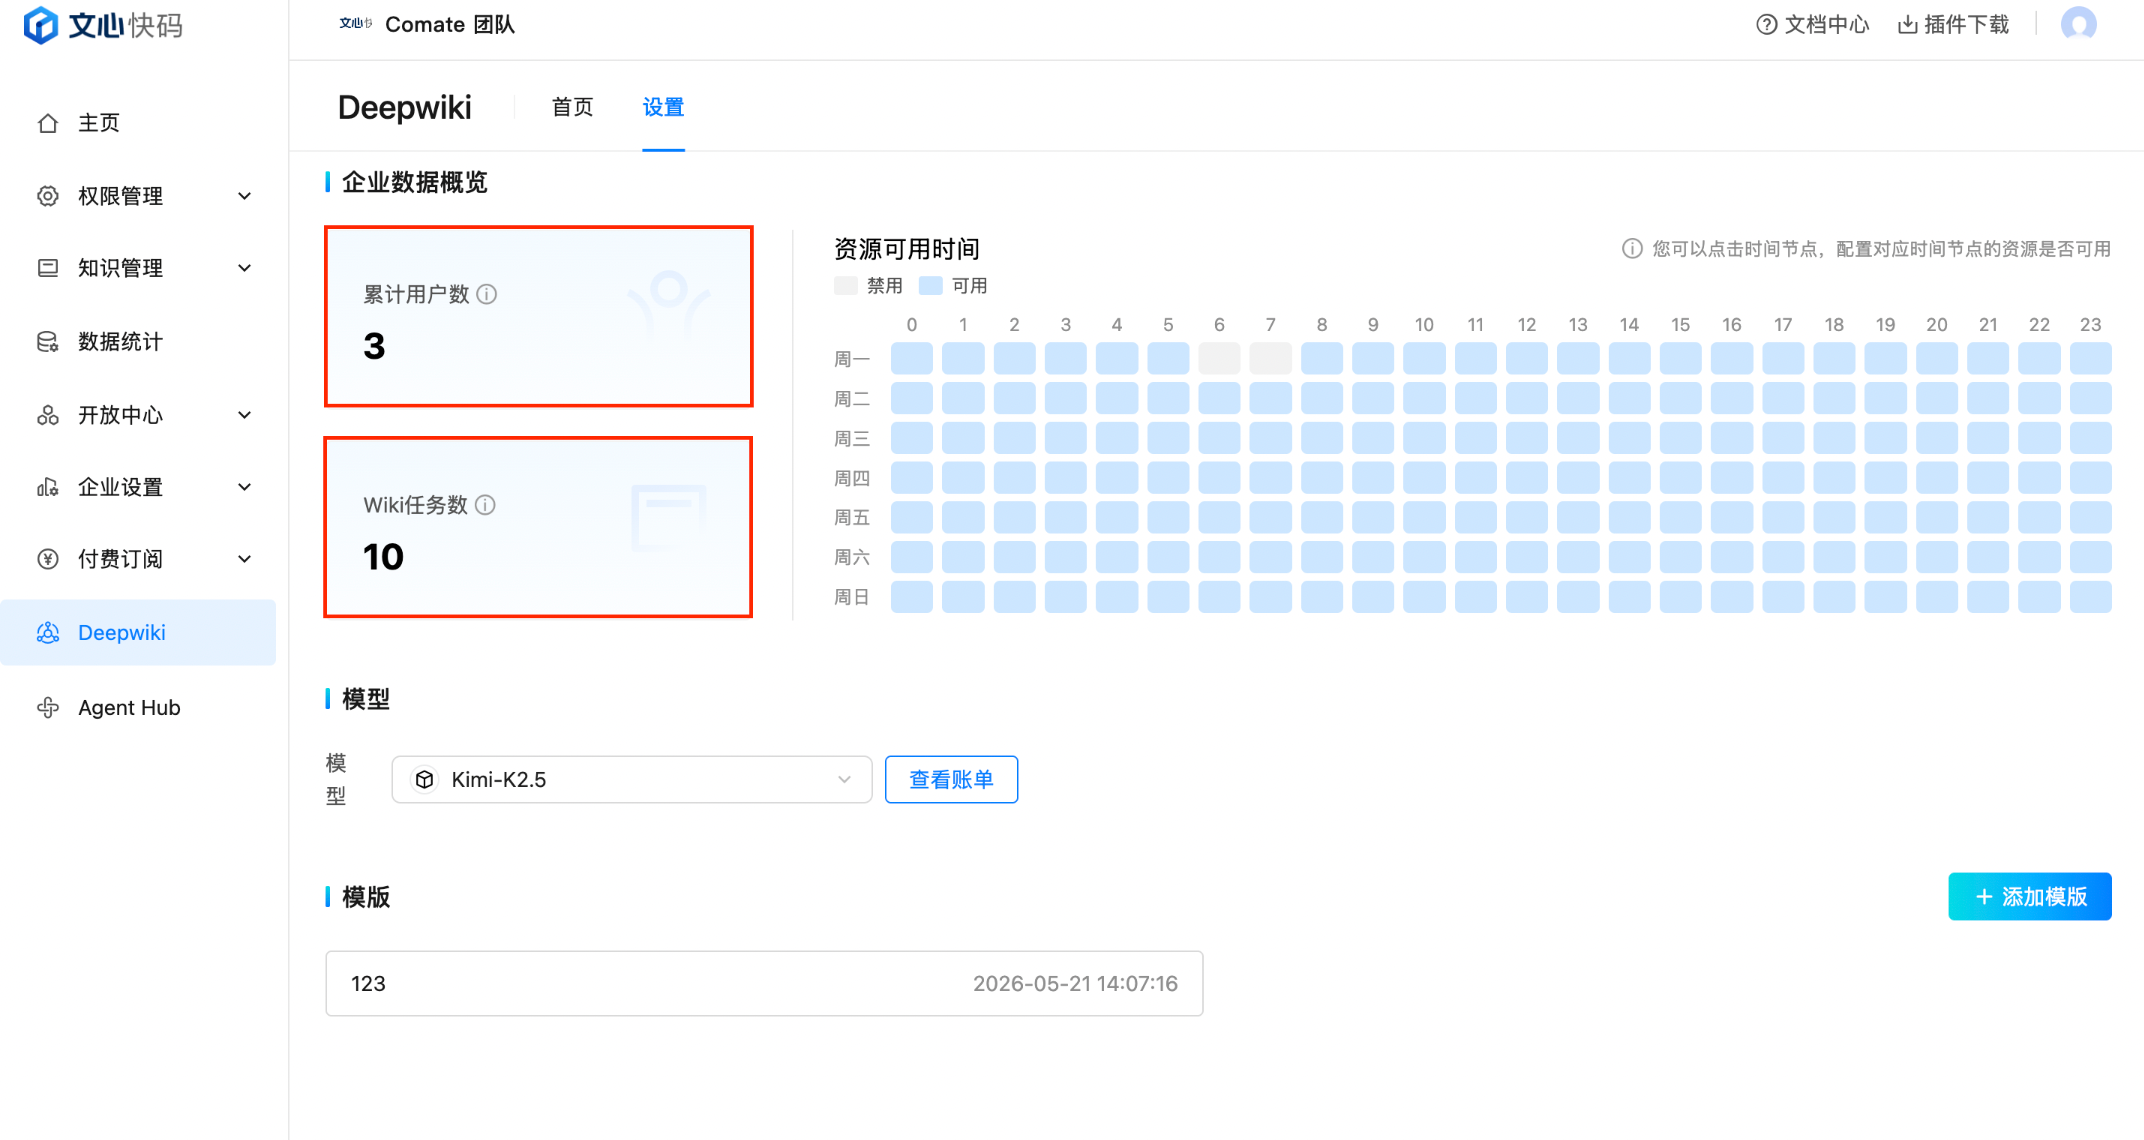Toggle 周三 hour 23 time slot
Screen dimensions: 2144x1140
click(x=2091, y=438)
